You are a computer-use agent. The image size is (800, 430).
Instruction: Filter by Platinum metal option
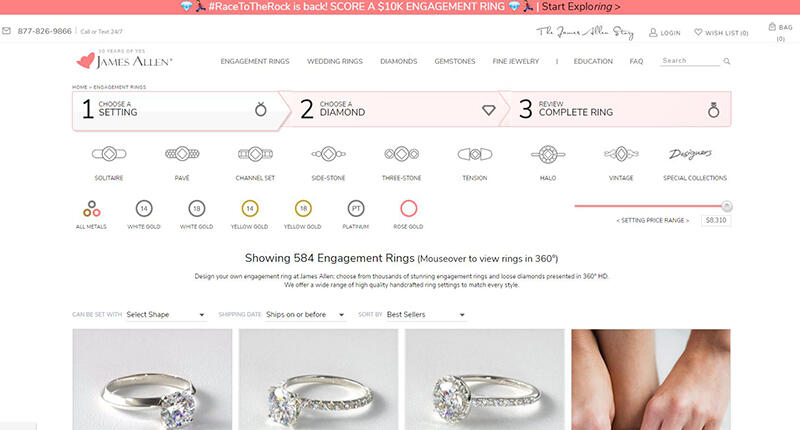point(356,209)
